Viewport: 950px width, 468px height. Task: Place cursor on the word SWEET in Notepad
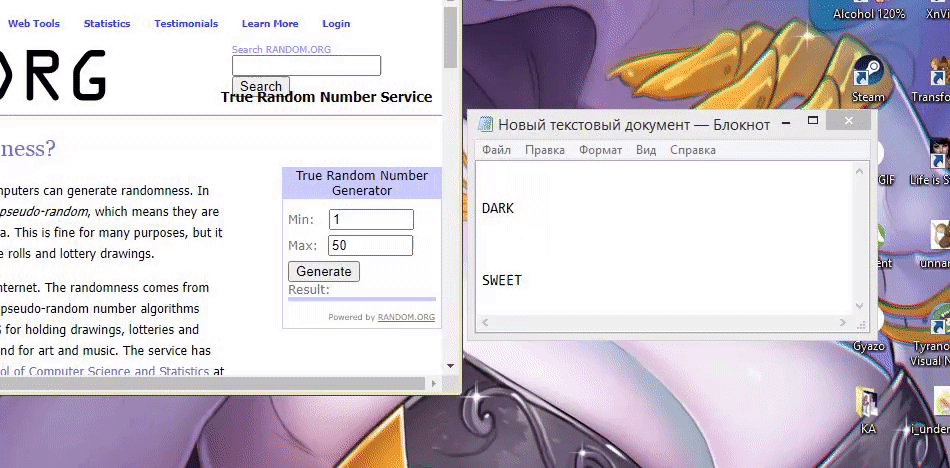(502, 280)
